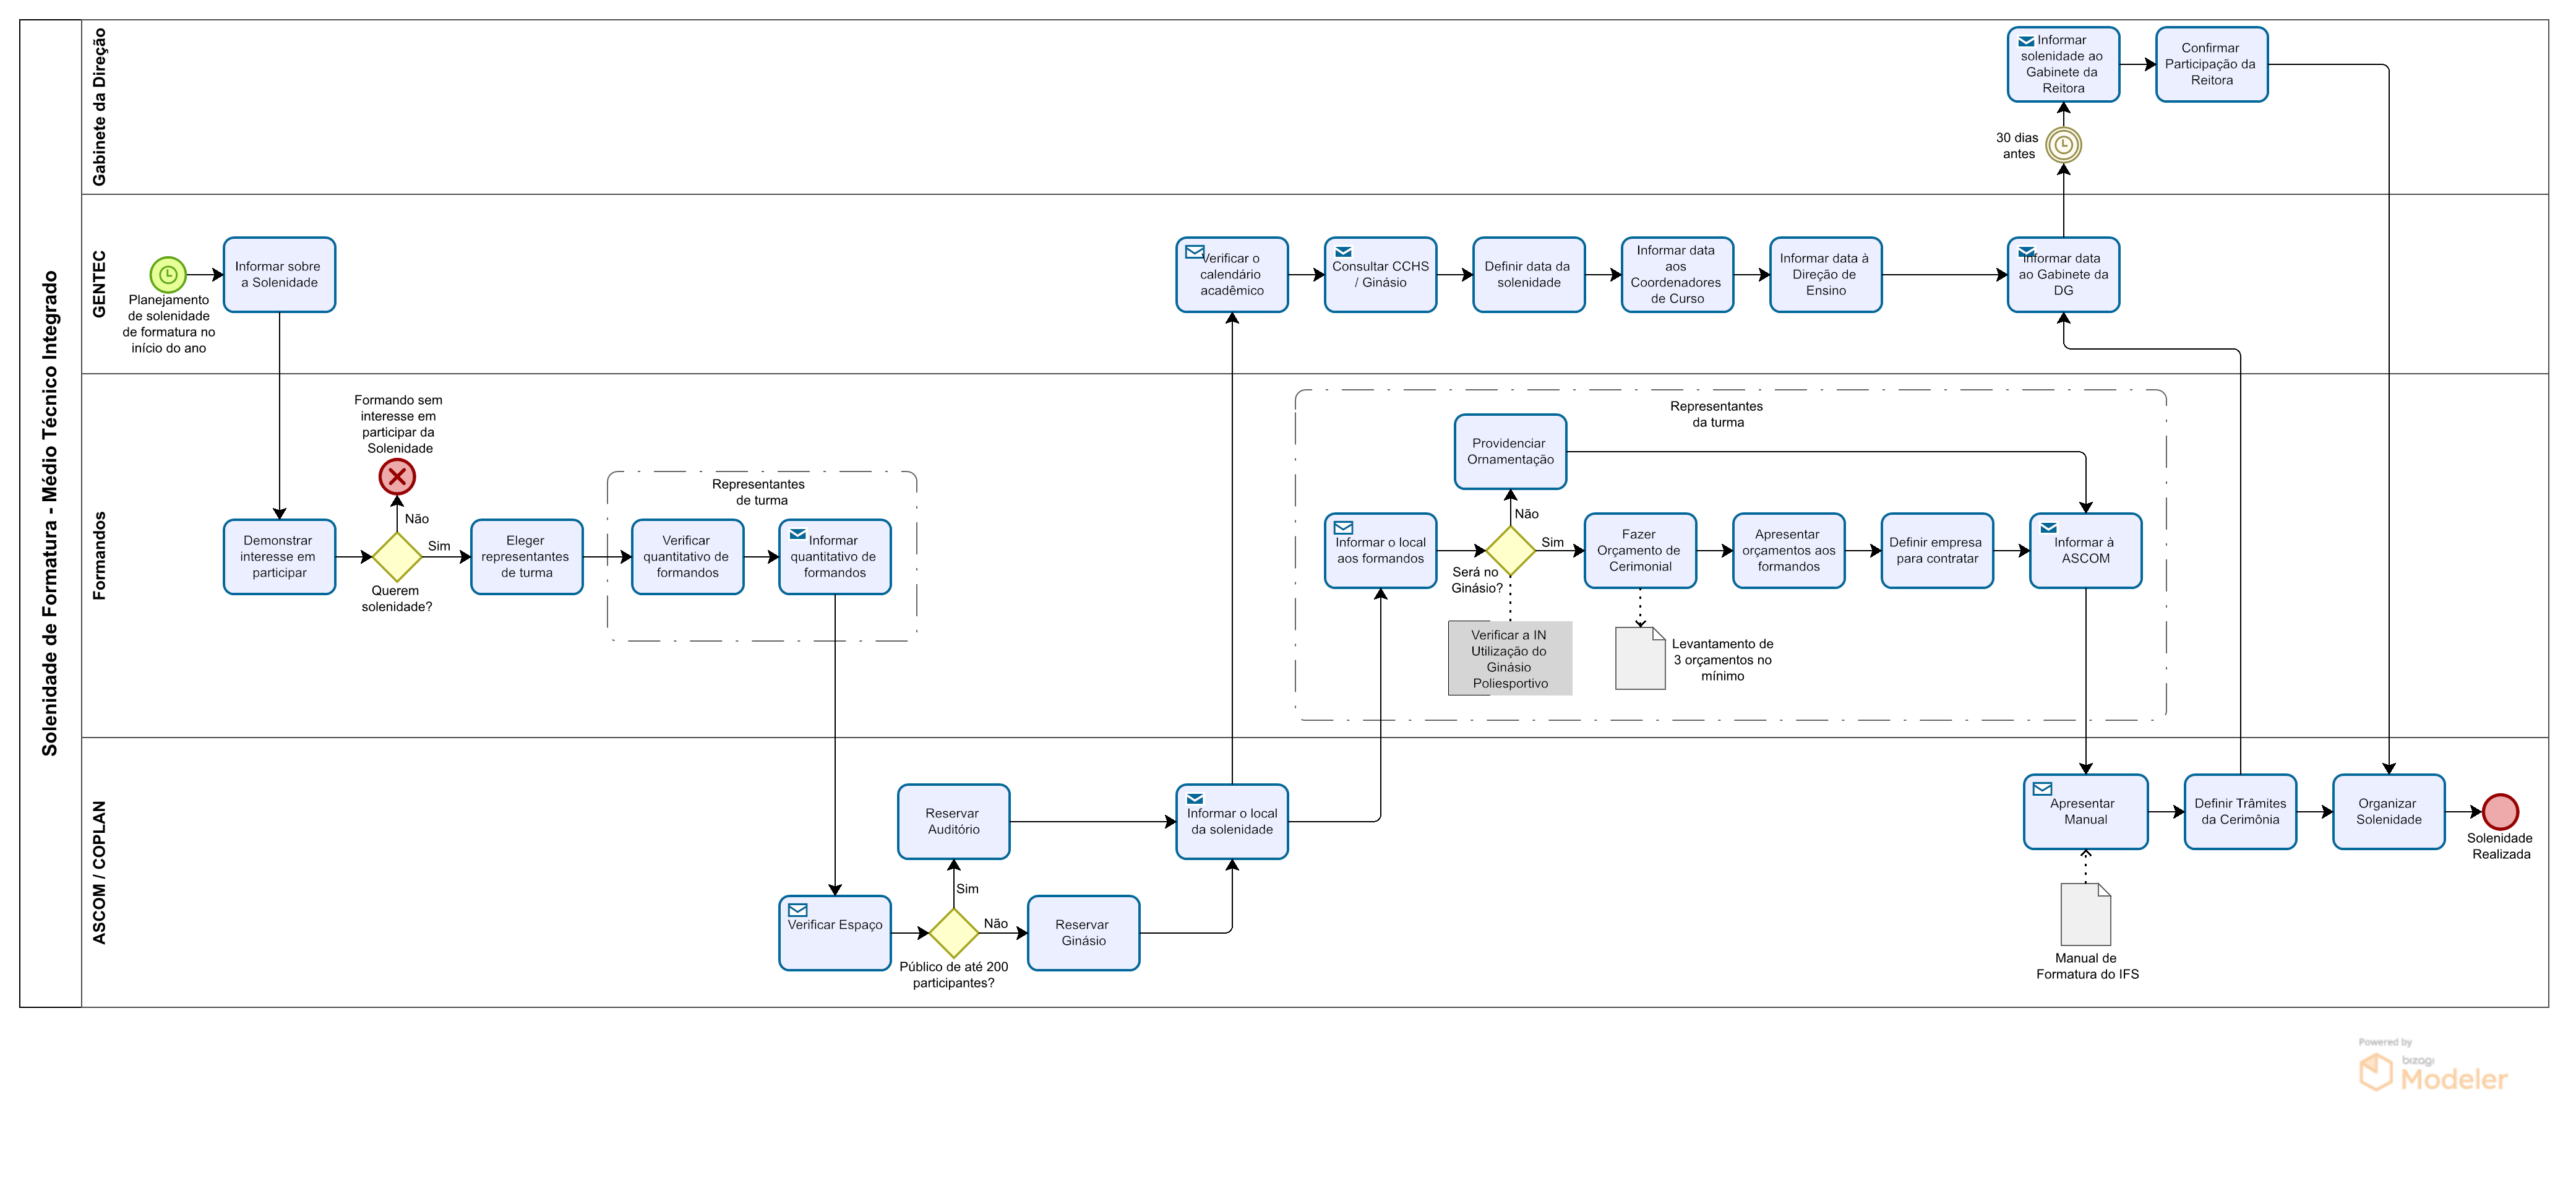Click the 'Solenidade Realizada' end event circle
The width and height of the screenshot is (2576, 1188).
(x=2500, y=811)
